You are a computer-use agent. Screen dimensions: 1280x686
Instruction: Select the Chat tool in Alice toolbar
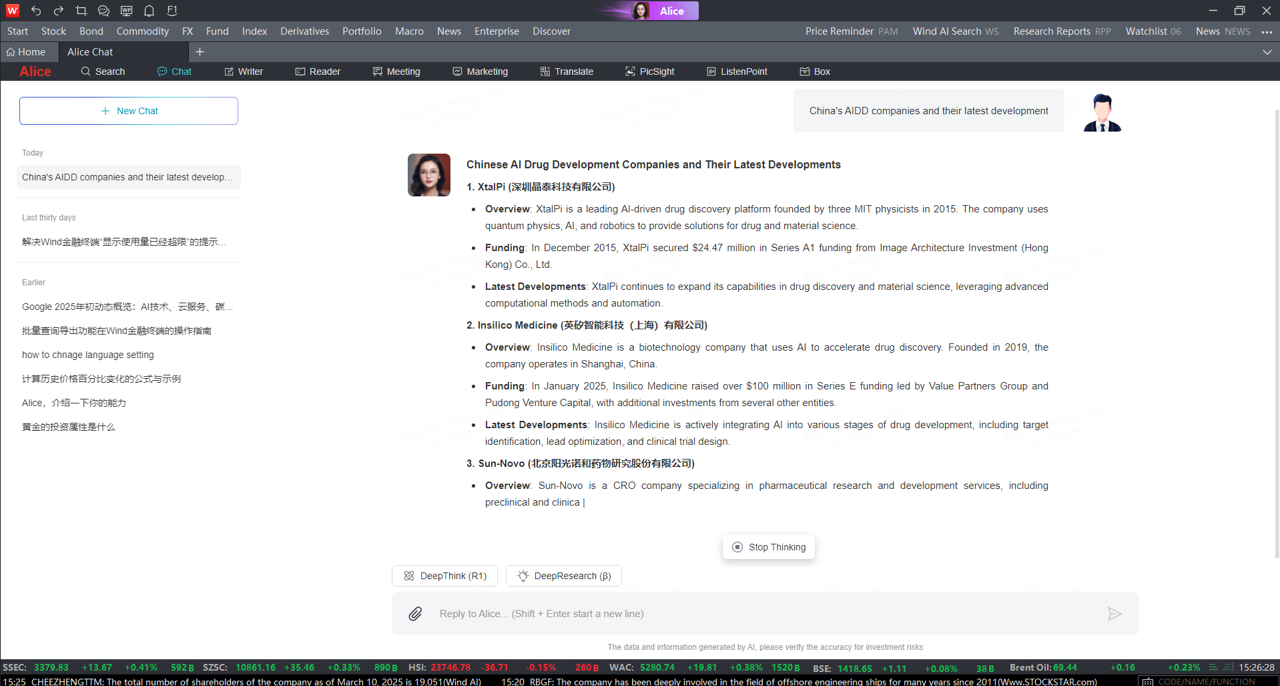(x=174, y=72)
